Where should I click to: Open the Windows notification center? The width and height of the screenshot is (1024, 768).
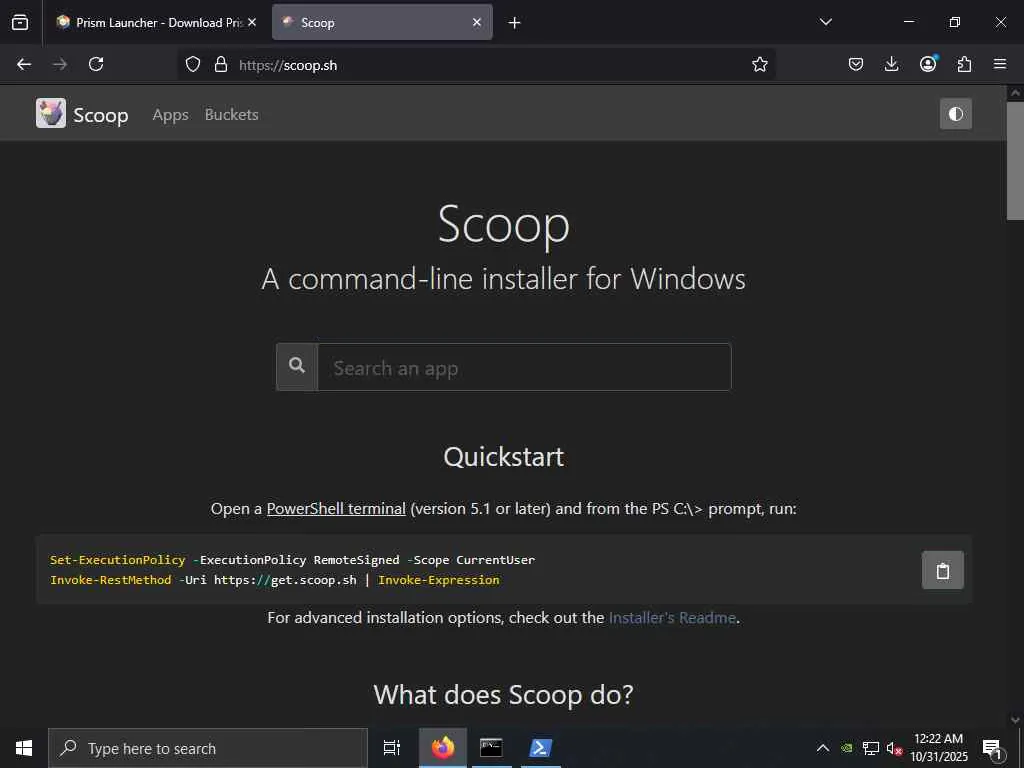[993, 749]
